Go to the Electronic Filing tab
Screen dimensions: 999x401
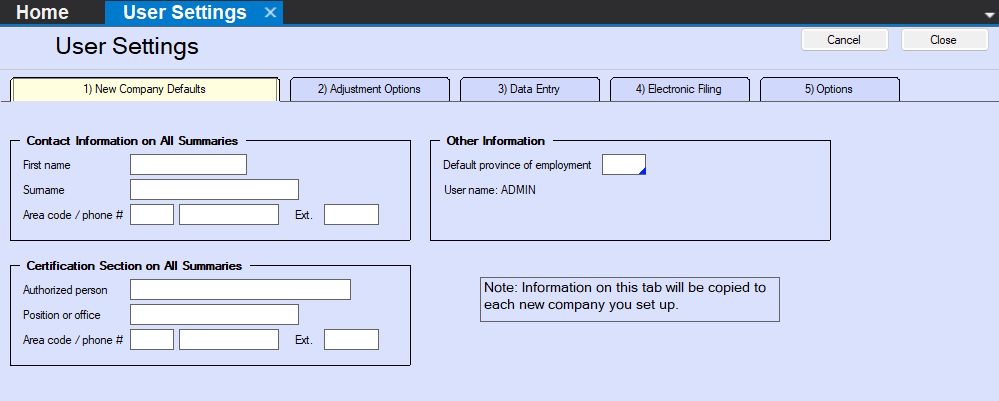pyautogui.click(x=678, y=89)
